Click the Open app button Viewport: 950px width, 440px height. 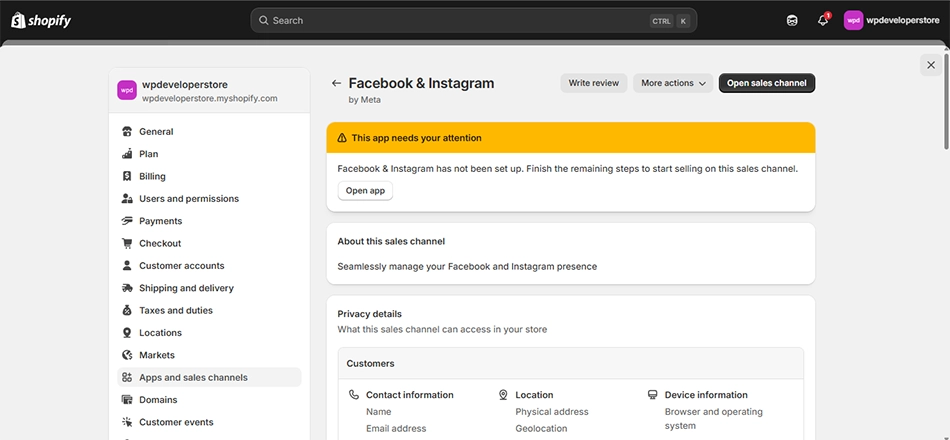[x=365, y=190]
